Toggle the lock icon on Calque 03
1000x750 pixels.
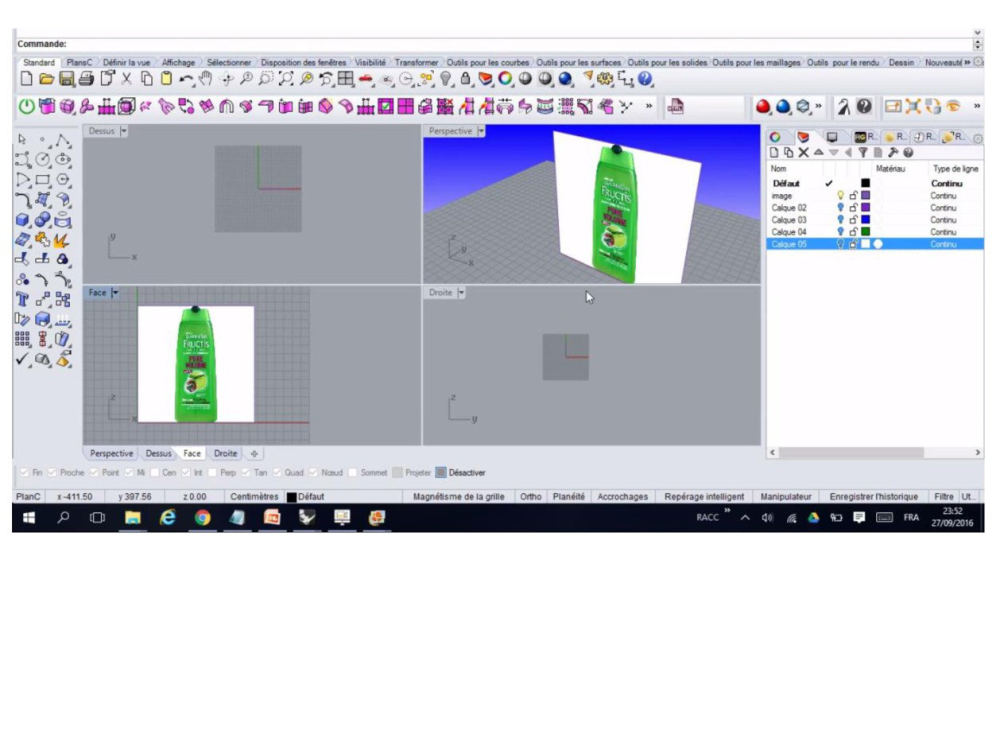pos(853,220)
